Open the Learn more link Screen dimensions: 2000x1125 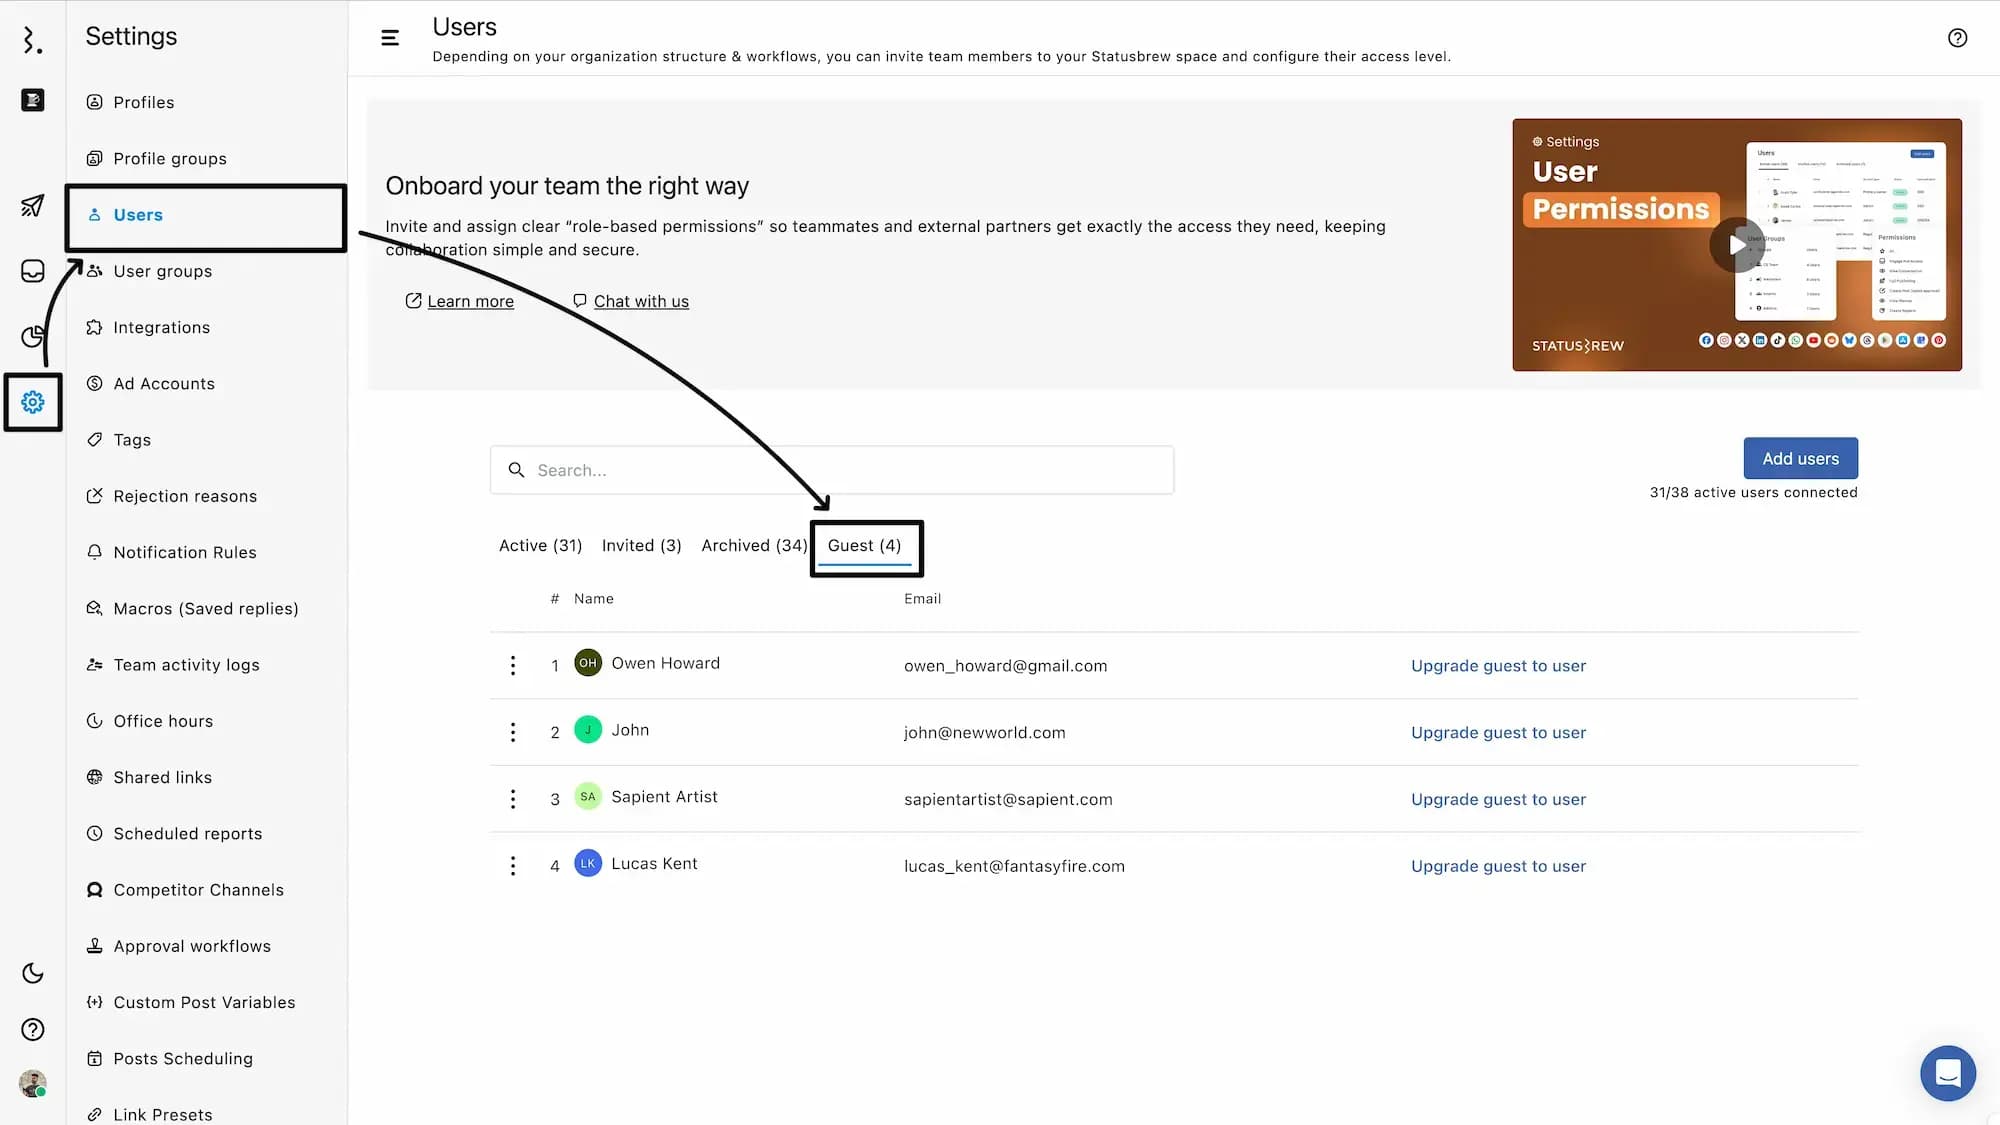[x=470, y=301]
